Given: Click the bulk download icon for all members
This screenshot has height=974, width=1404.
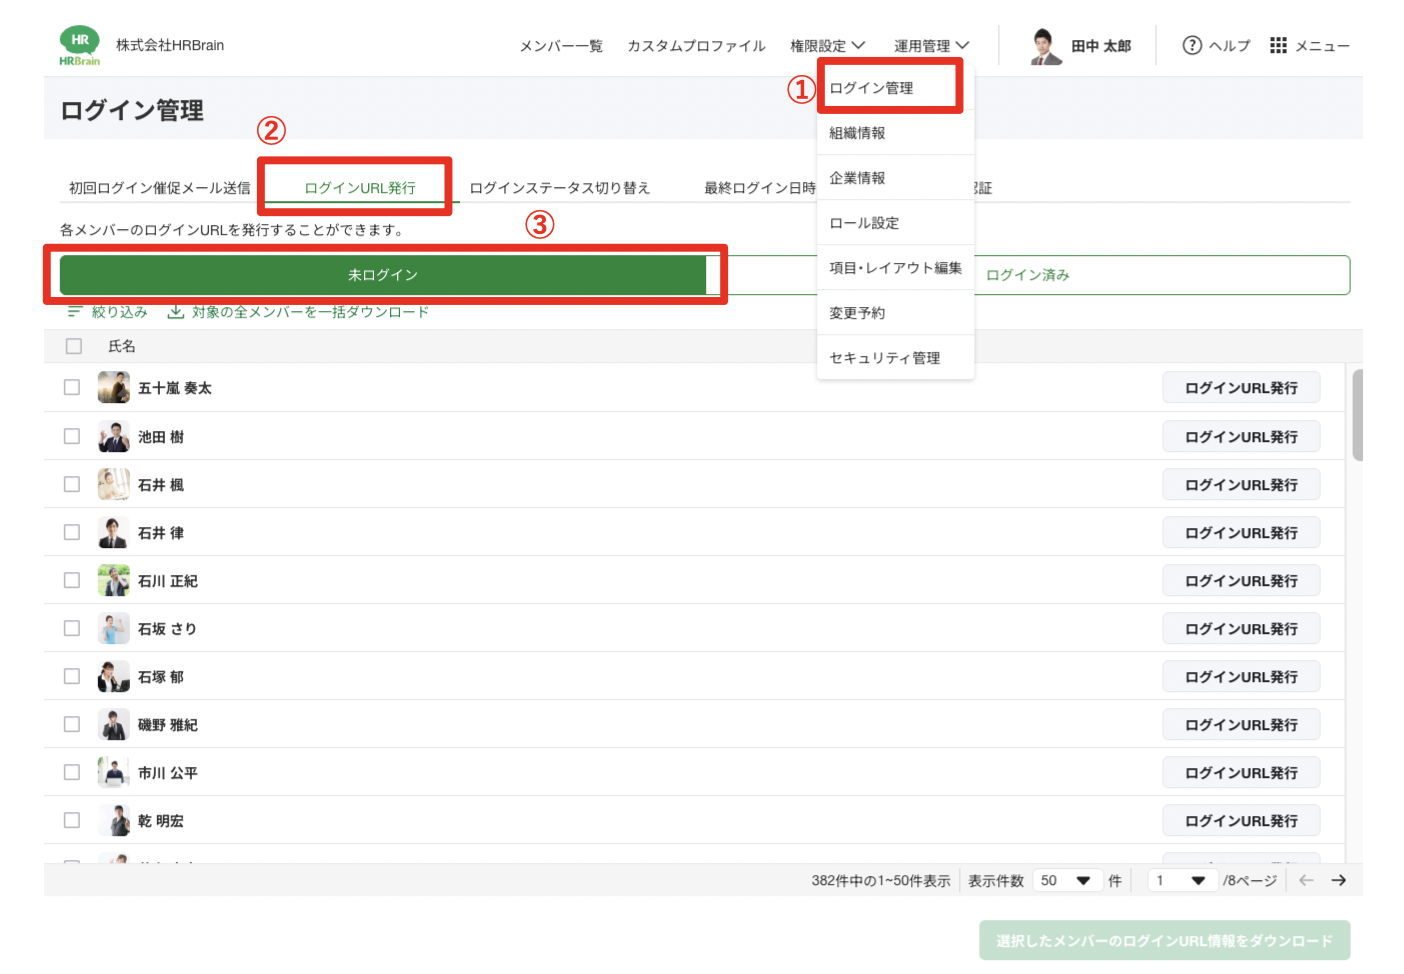Looking at the screenshot, I should pyautogui.click(x=176, y=312).
